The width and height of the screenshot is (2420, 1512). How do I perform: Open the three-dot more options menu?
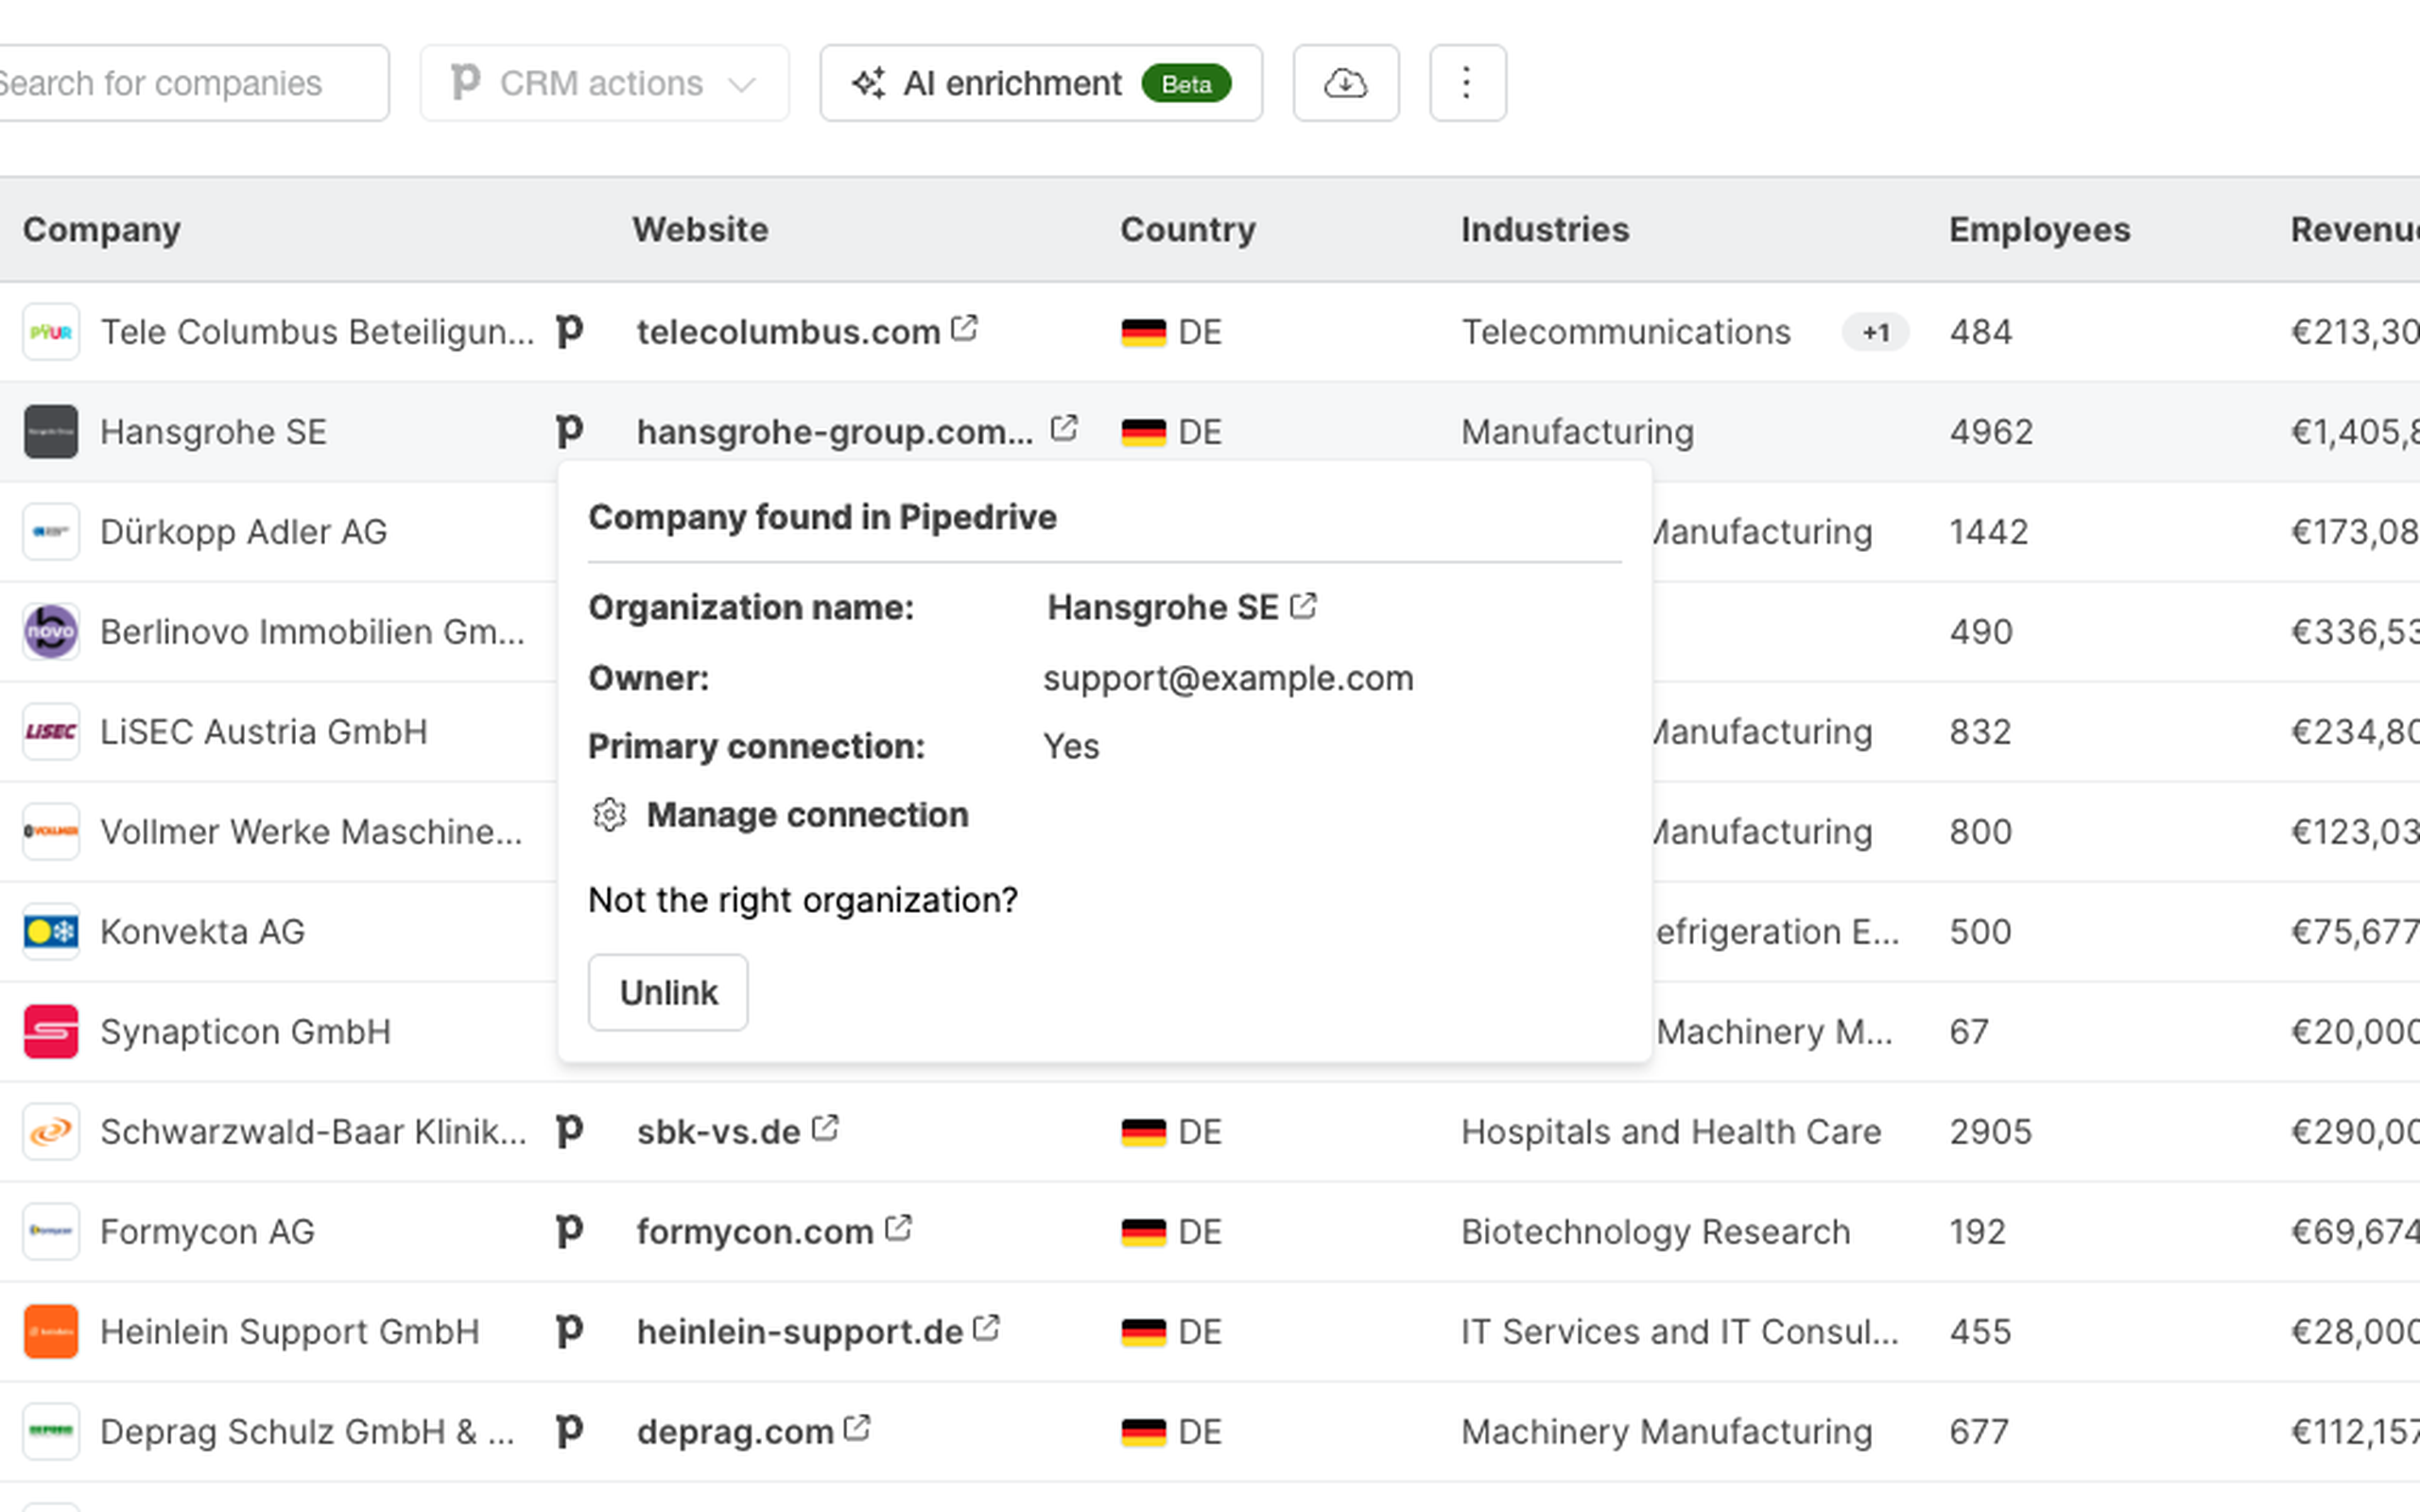coord(1467,83)
